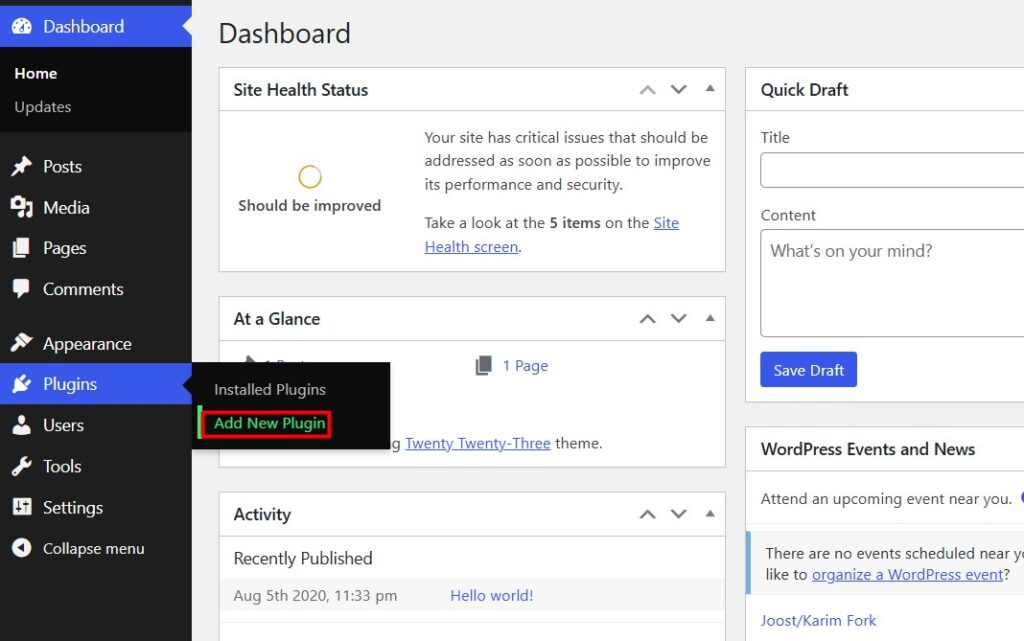Collapse the Activity panel triangle
The height and width of the screenshot is (641, 1024).
710,513
